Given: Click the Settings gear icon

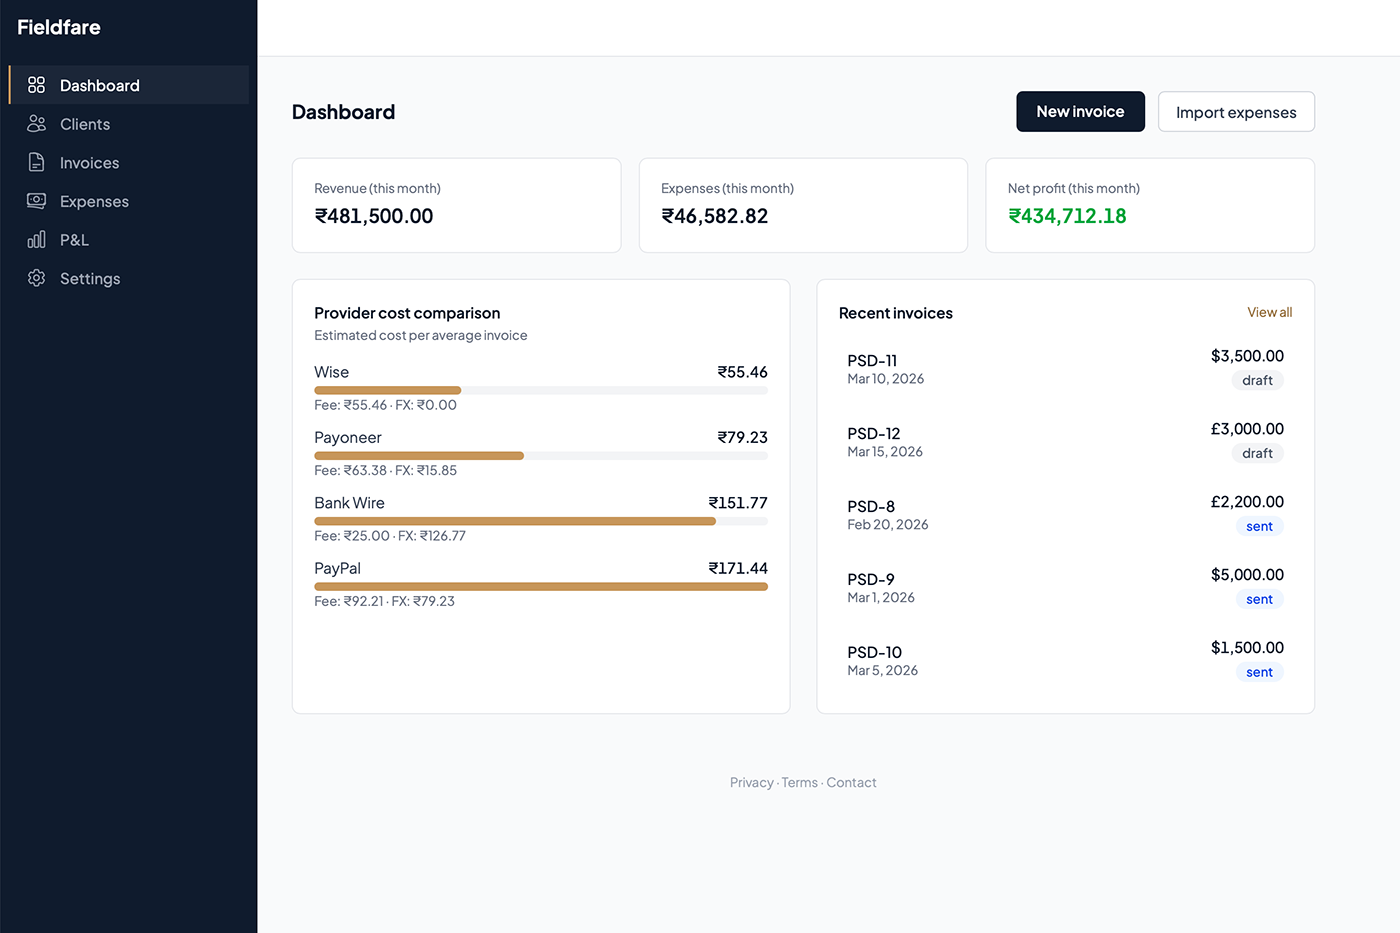Looking at the screenshot, I should pyautogui.click(x=37, y=278).
